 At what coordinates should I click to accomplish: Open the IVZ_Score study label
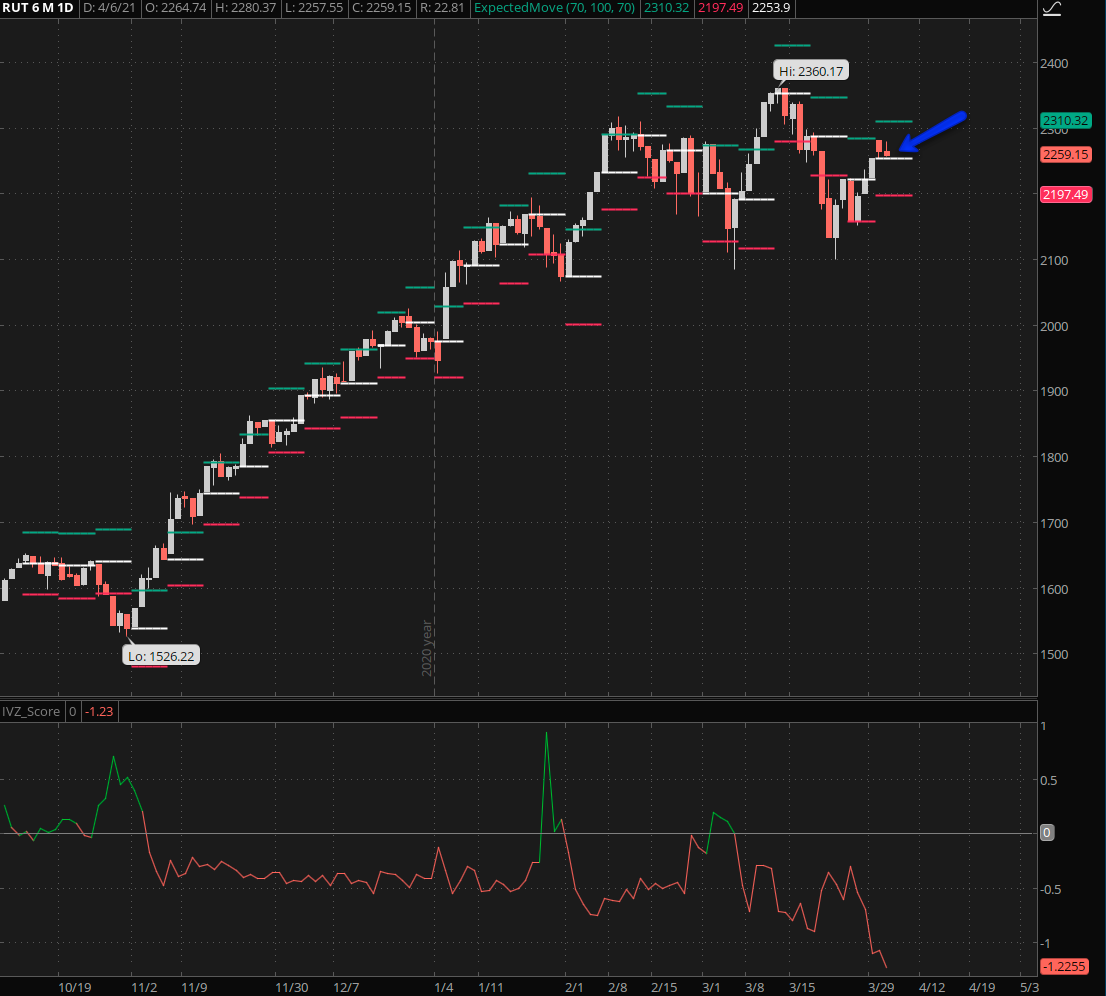coord(32,712)
